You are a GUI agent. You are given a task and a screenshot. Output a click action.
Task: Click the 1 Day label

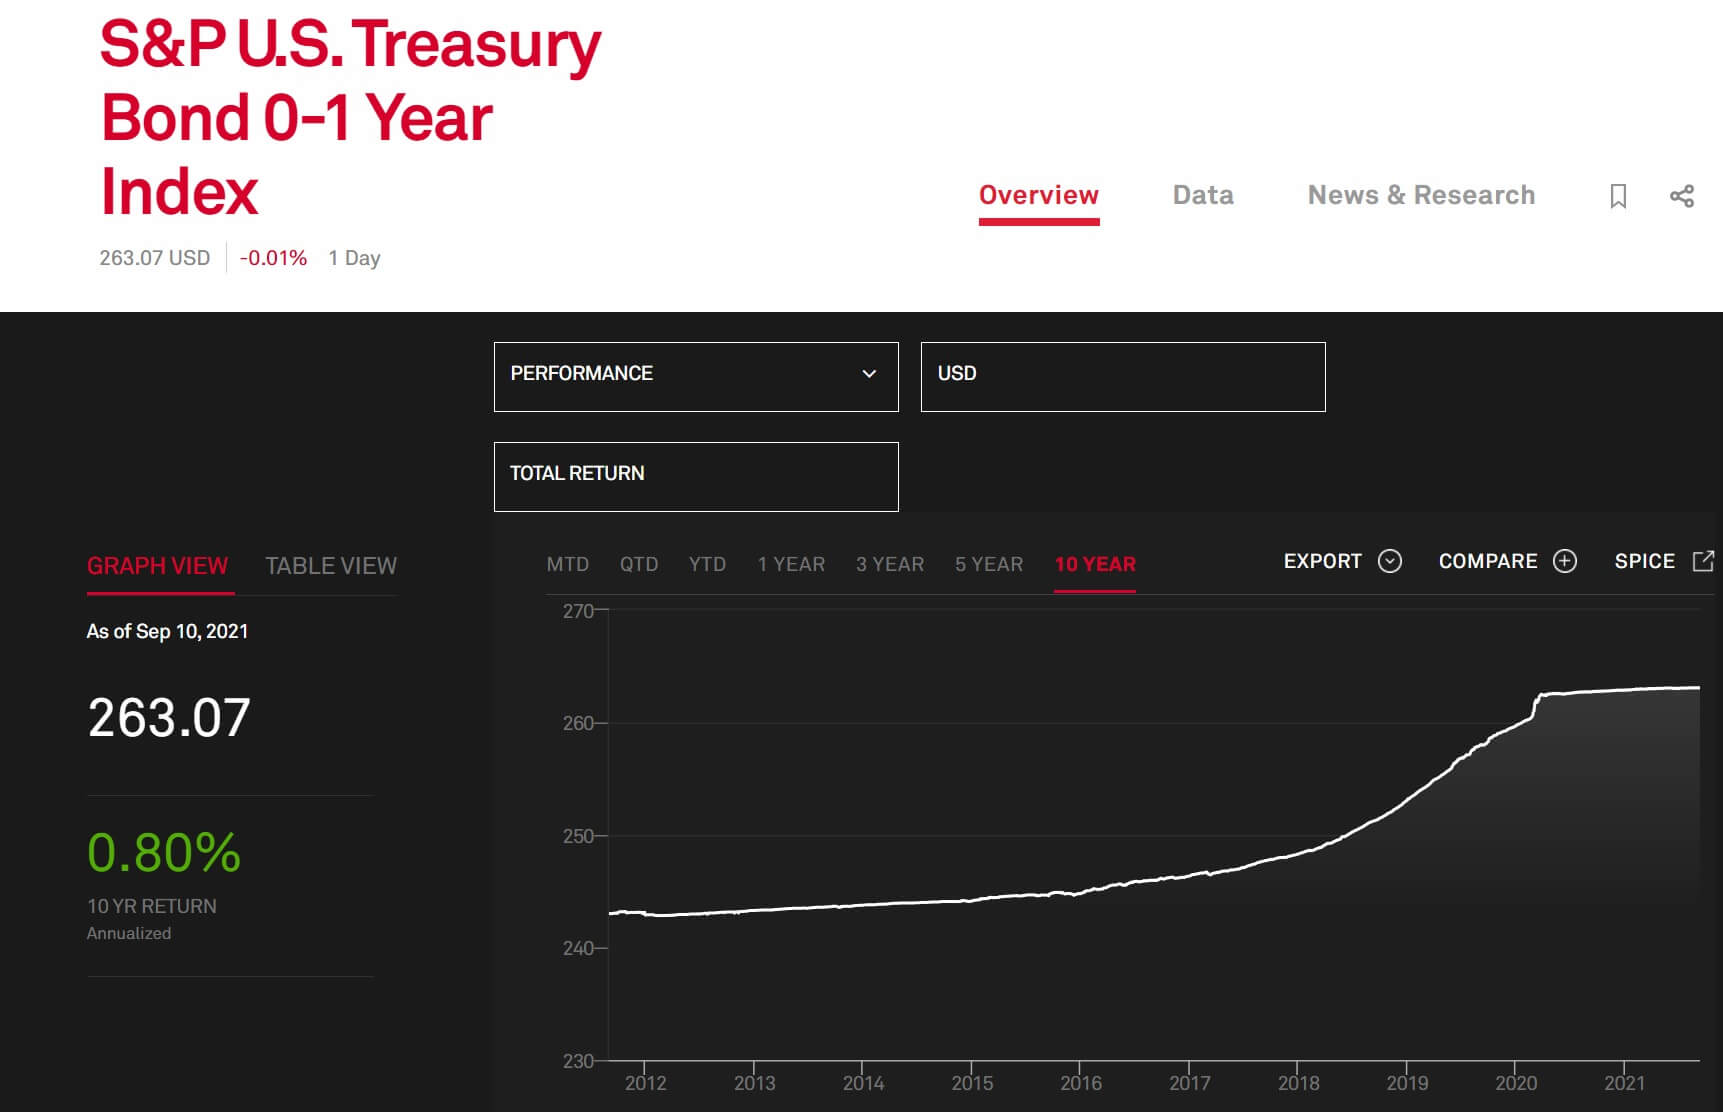pos(354,258)
